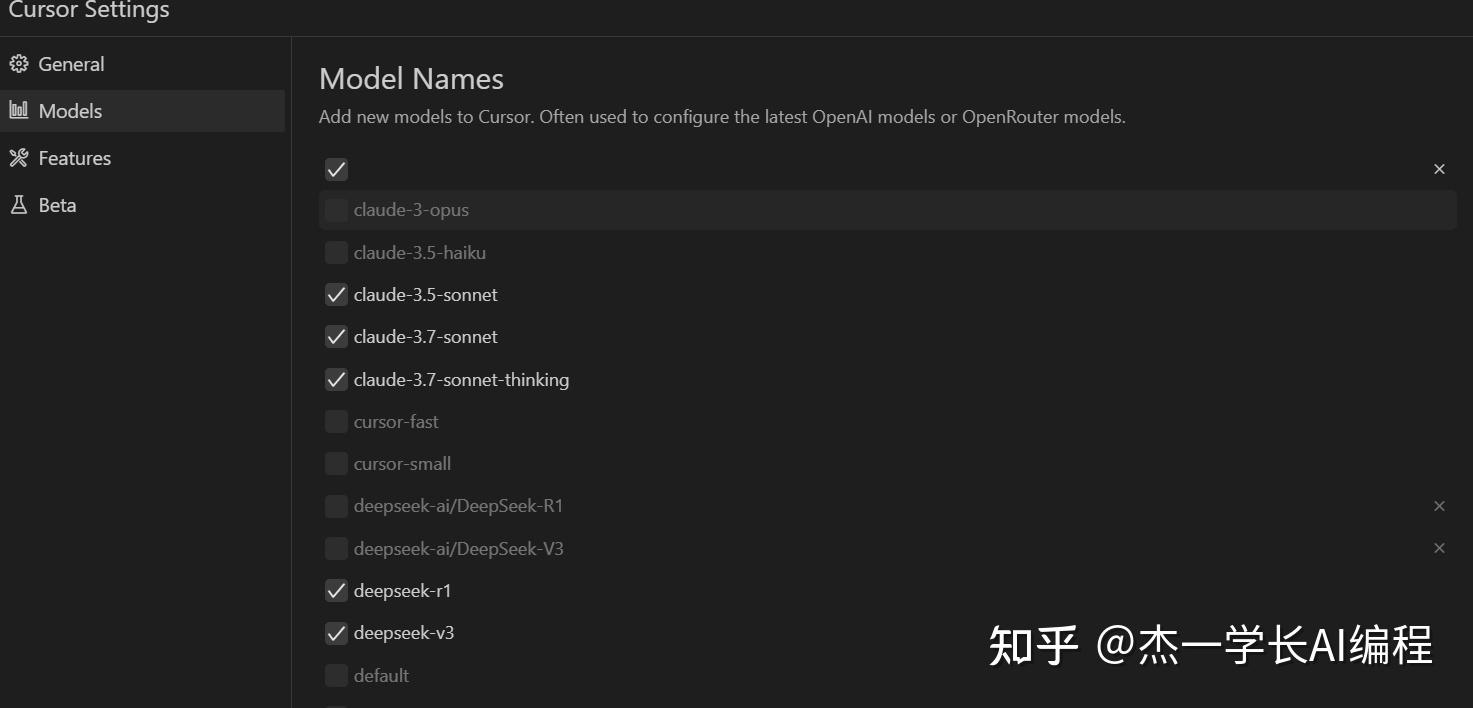Disable the deepseek-r1 model

click(x=336, y=590)
